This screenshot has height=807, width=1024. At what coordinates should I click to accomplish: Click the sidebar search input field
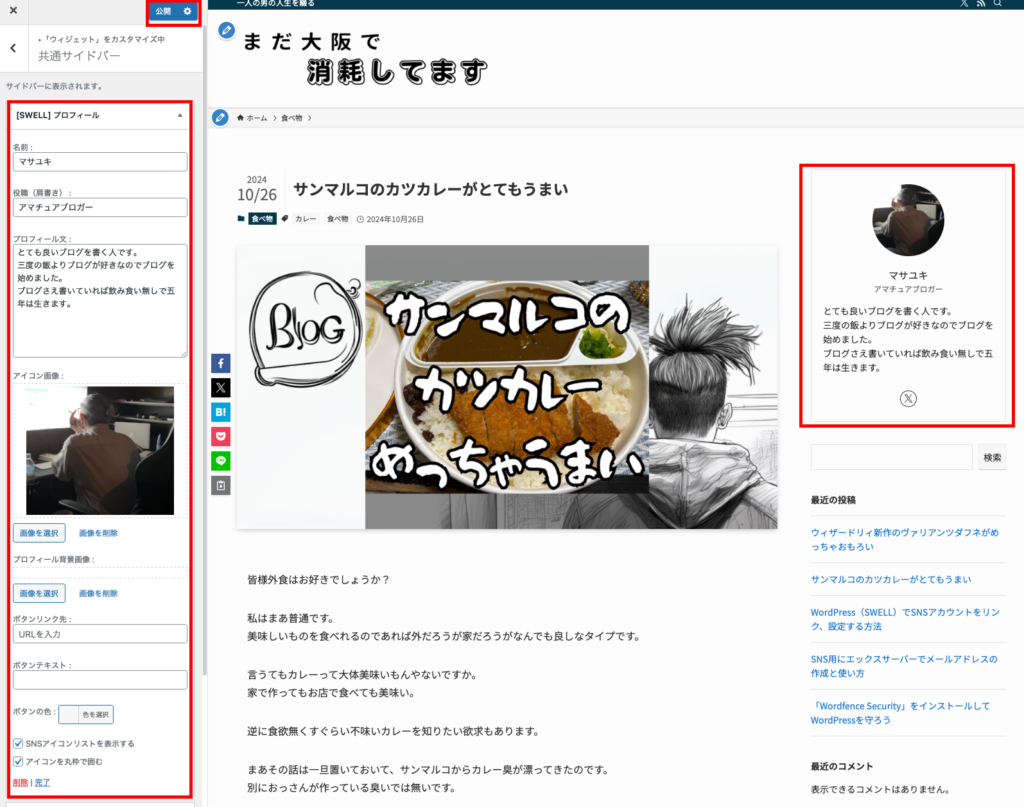pyautogui.click(x=891, y=457)
